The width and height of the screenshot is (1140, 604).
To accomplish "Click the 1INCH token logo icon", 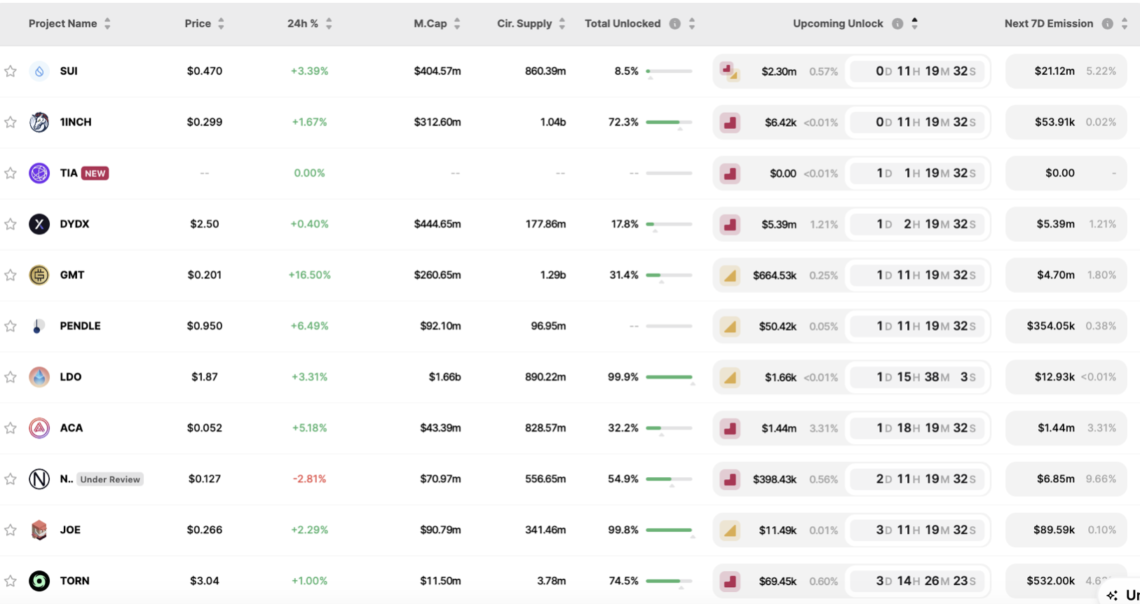I will (x=39, y=122).
